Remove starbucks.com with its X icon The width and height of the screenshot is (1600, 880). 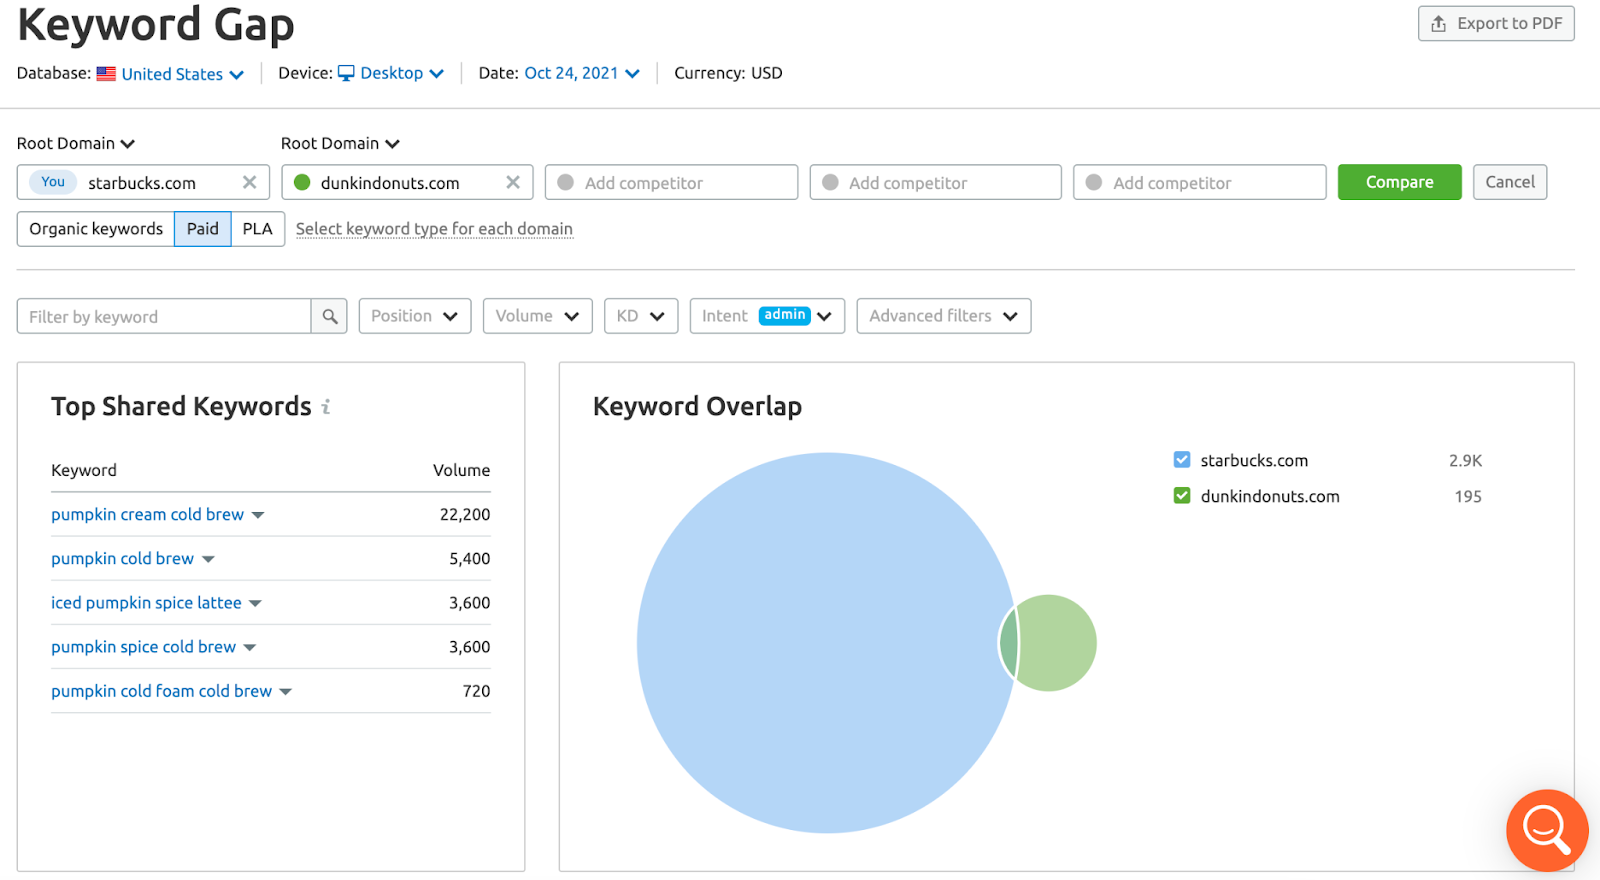coord(249,182)
